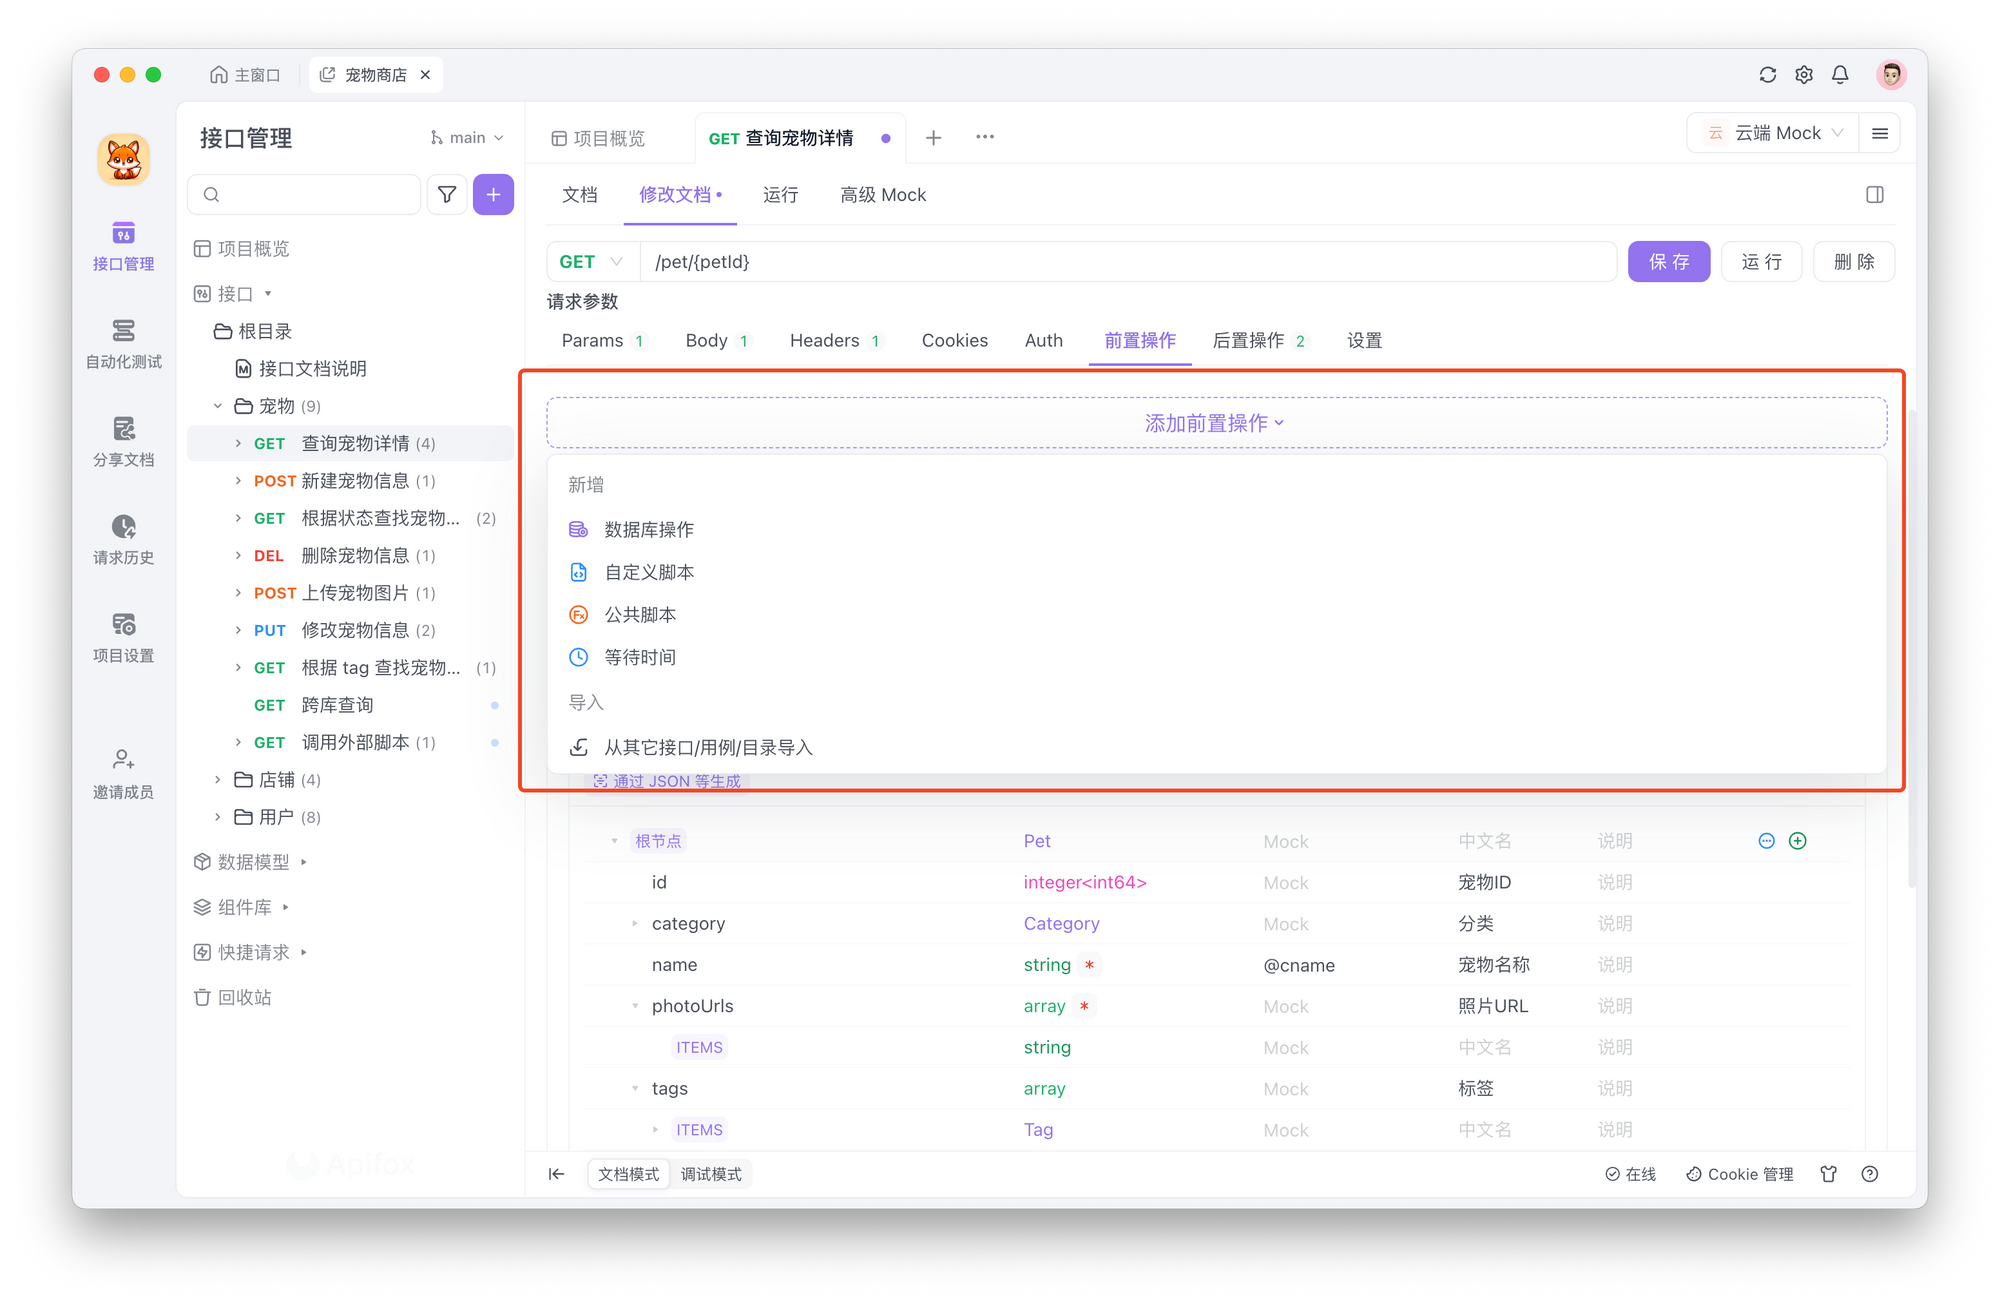Collapse the 宠物 folder
Screen dimensions: 2000x1304
(218, 406)
